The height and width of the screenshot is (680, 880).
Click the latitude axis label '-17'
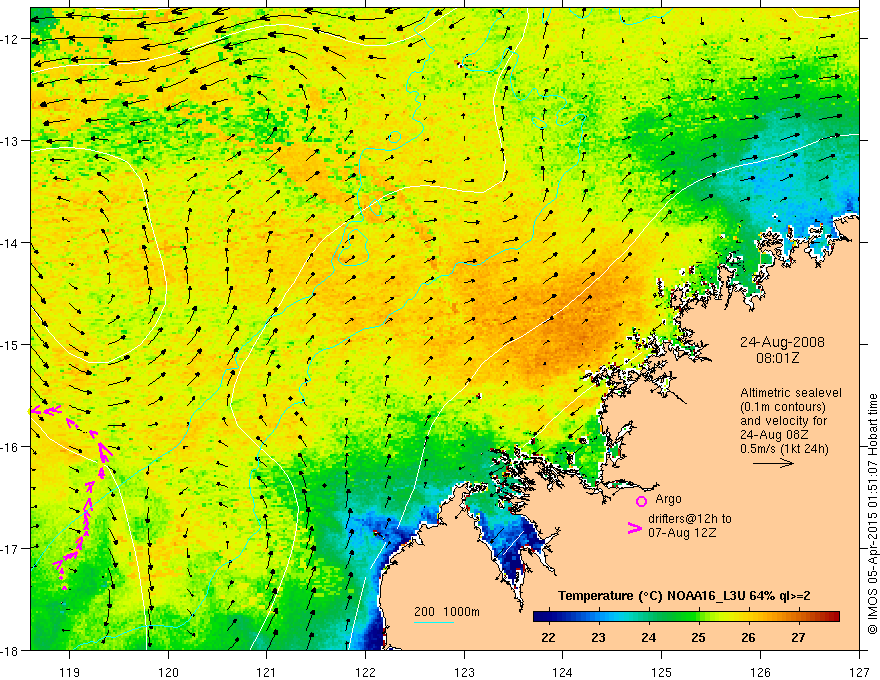[x=10, y=548]
